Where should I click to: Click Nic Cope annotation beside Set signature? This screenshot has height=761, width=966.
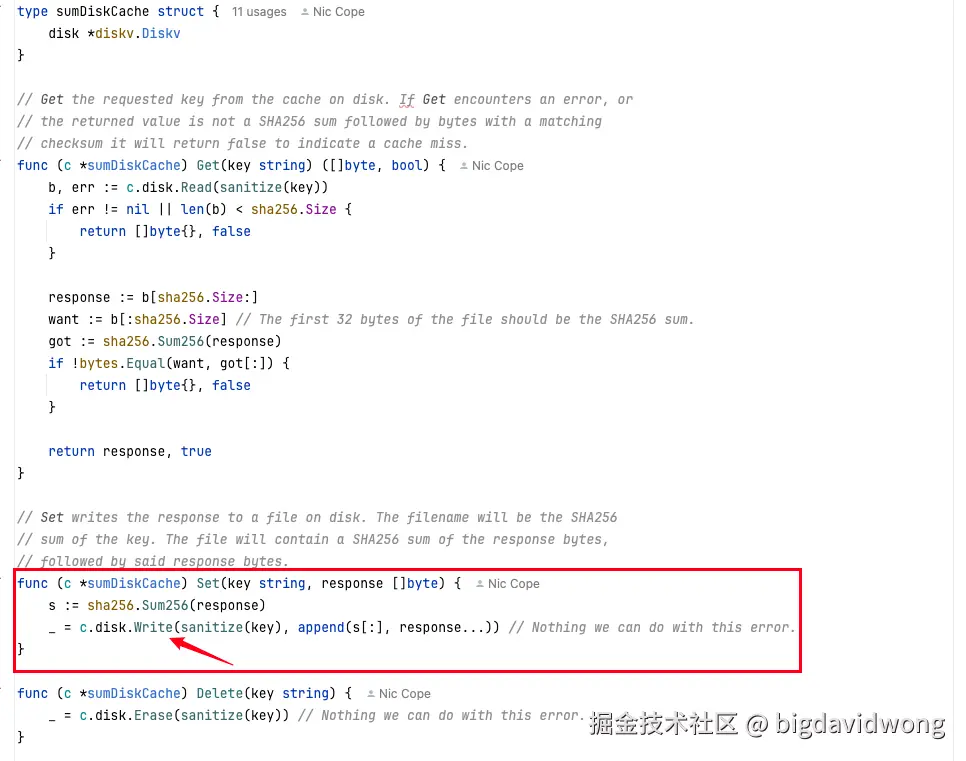tap(514, 584)
